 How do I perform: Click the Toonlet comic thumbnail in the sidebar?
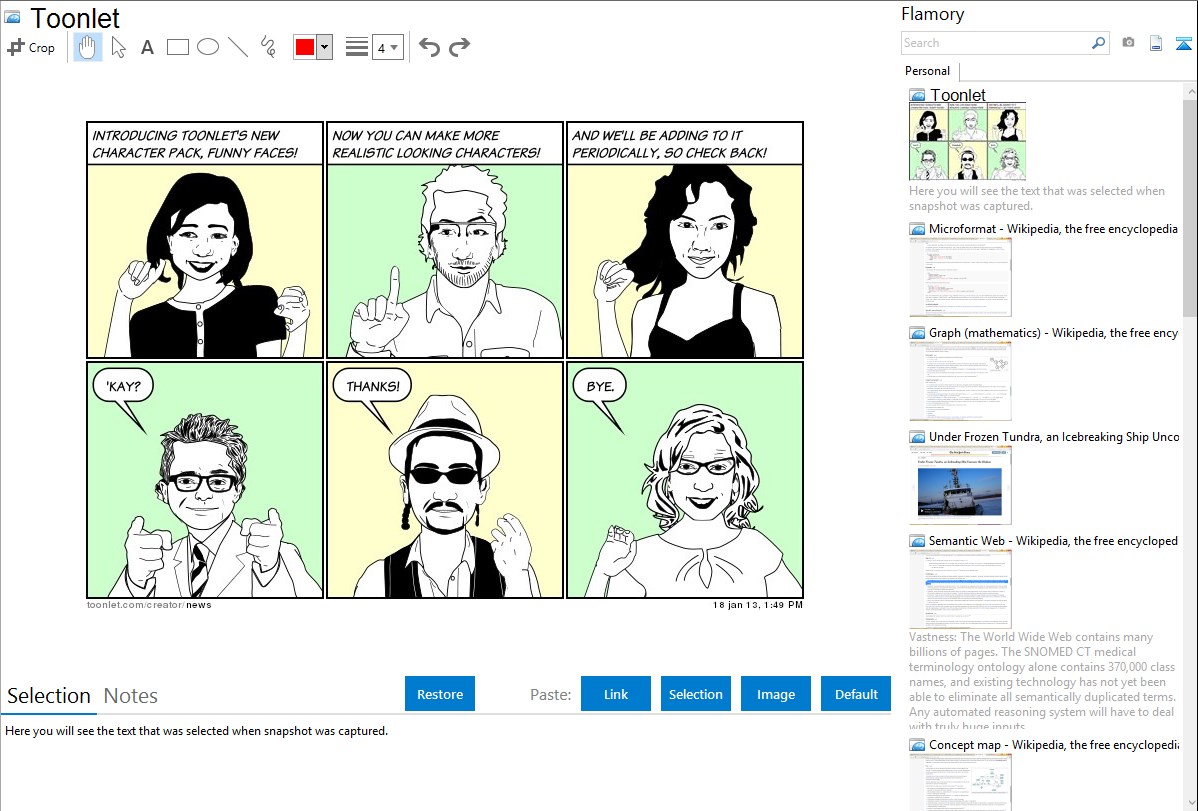coord(968,141)
